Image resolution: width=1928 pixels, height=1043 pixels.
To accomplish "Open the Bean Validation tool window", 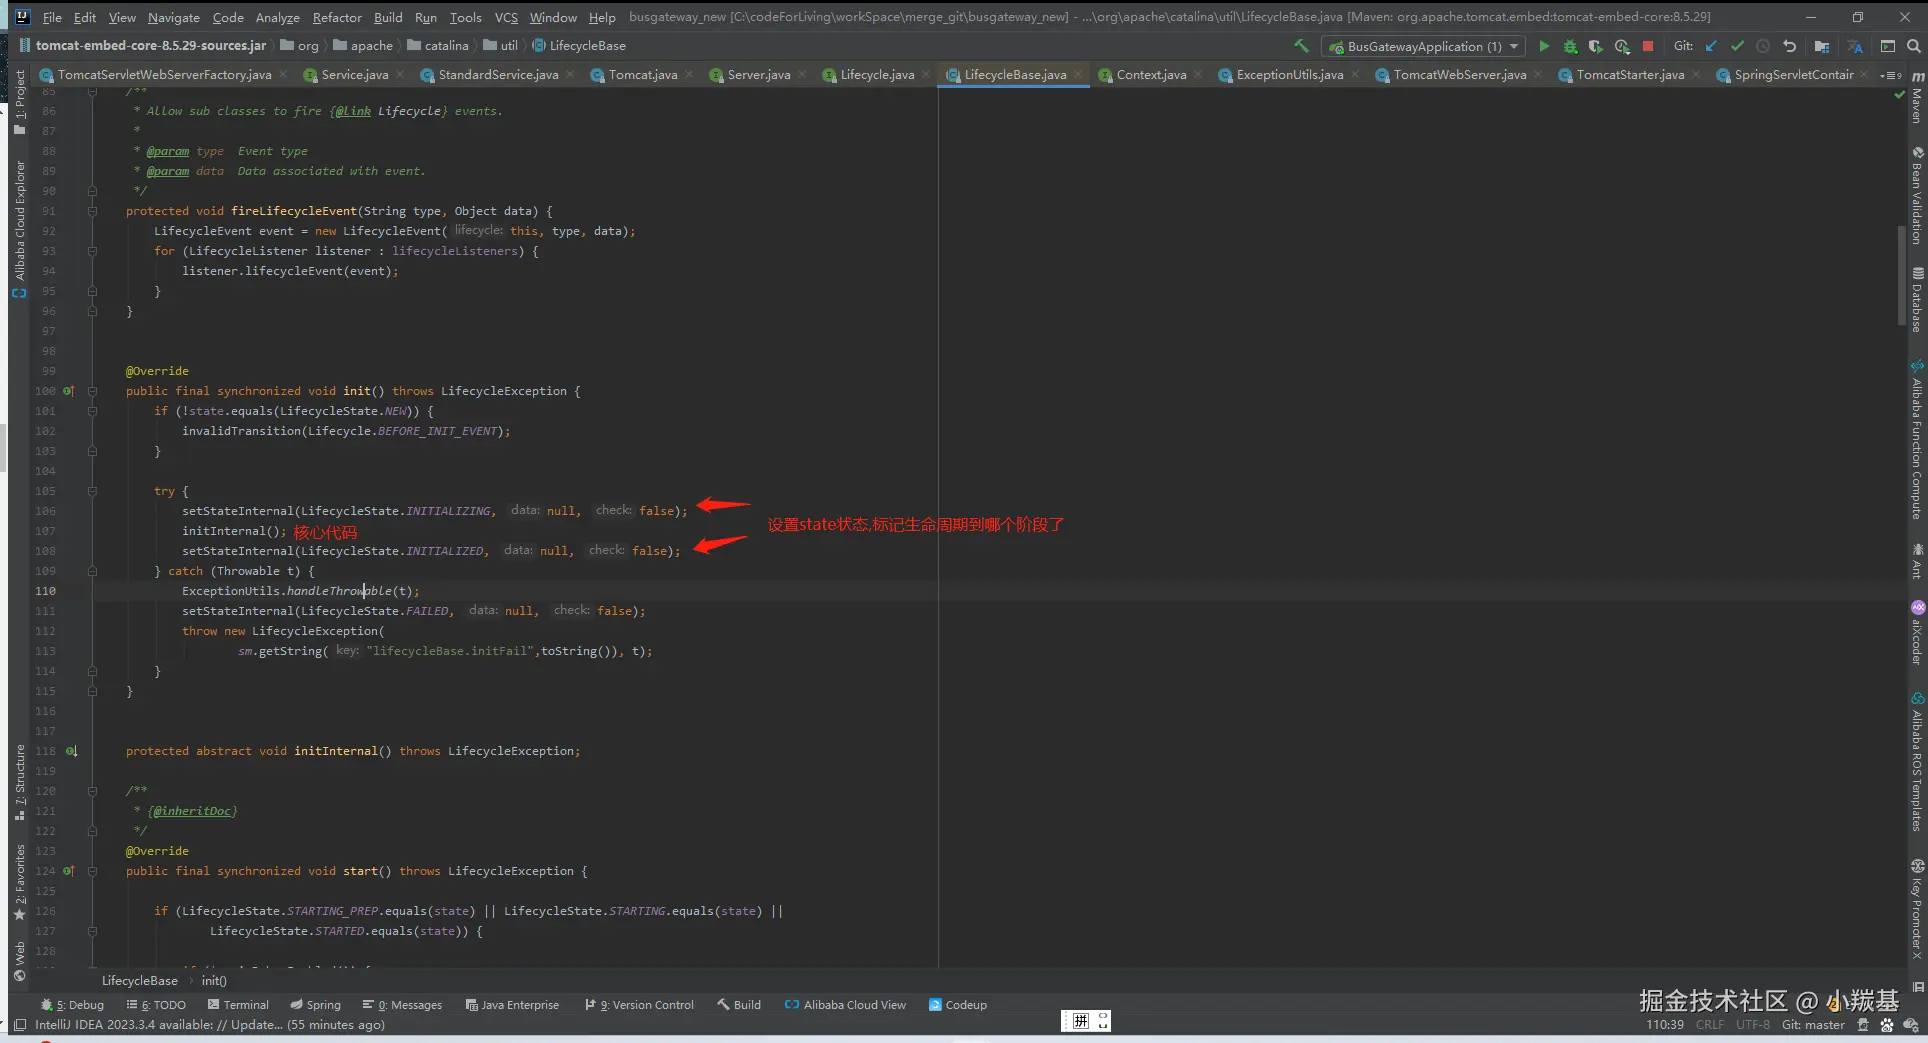I will [x=1917, y=197].
